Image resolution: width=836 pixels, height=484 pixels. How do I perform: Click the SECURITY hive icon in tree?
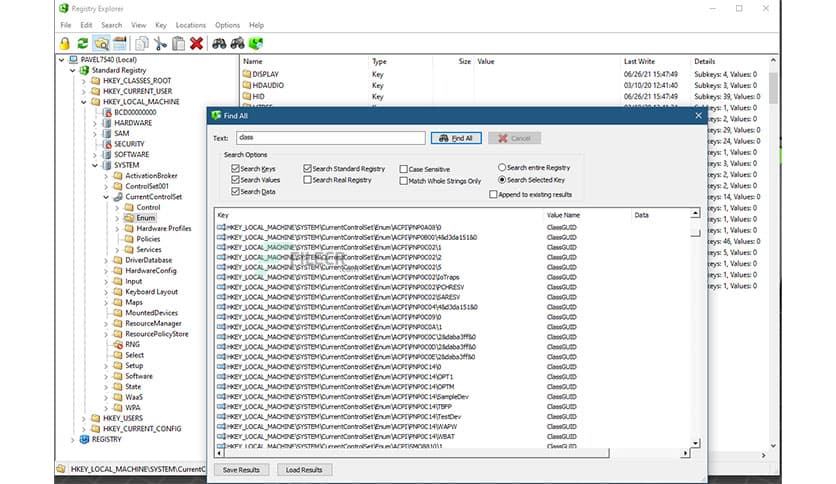107,144
